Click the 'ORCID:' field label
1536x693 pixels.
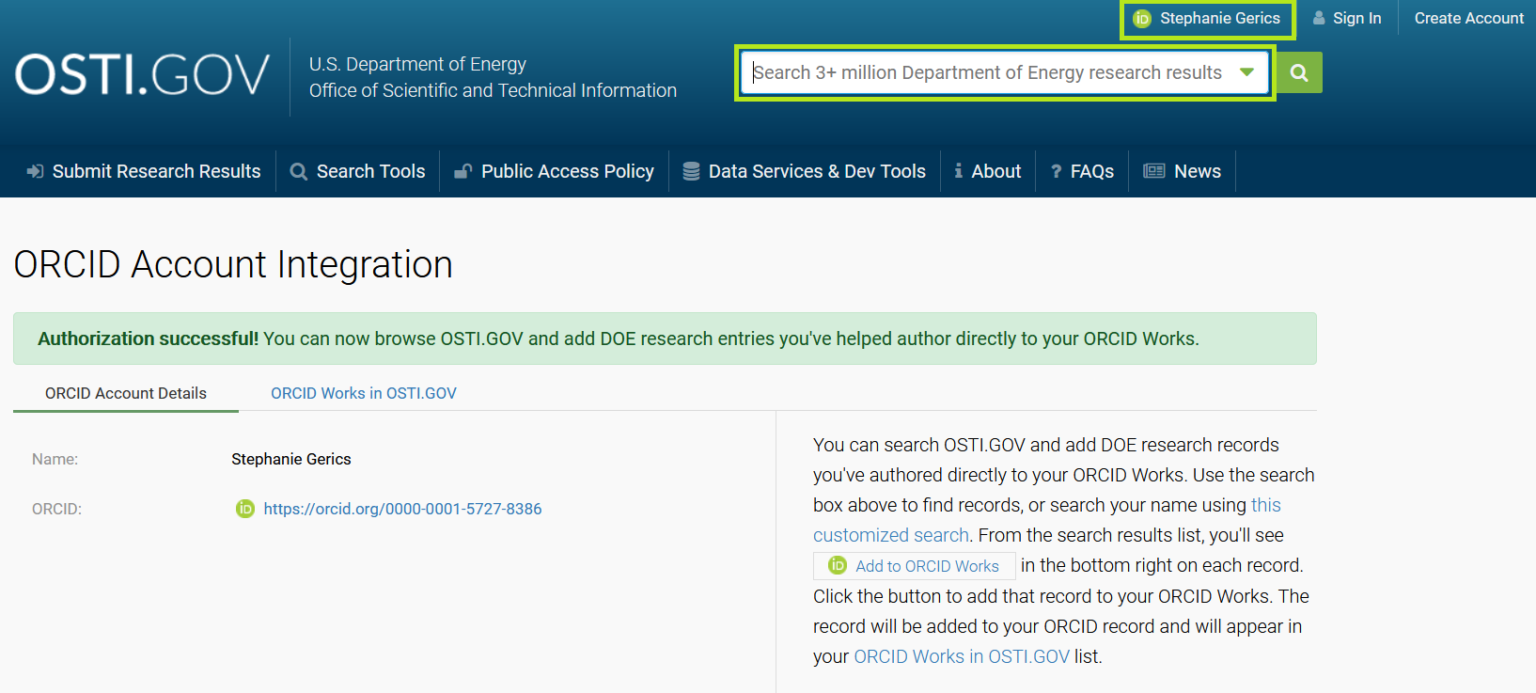coord(57,509)
